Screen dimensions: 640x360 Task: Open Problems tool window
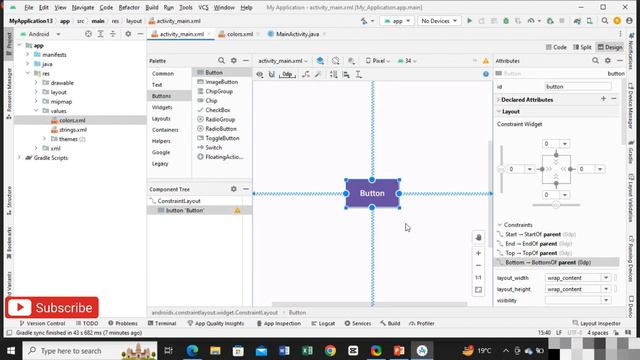click(x=123, y=323)
